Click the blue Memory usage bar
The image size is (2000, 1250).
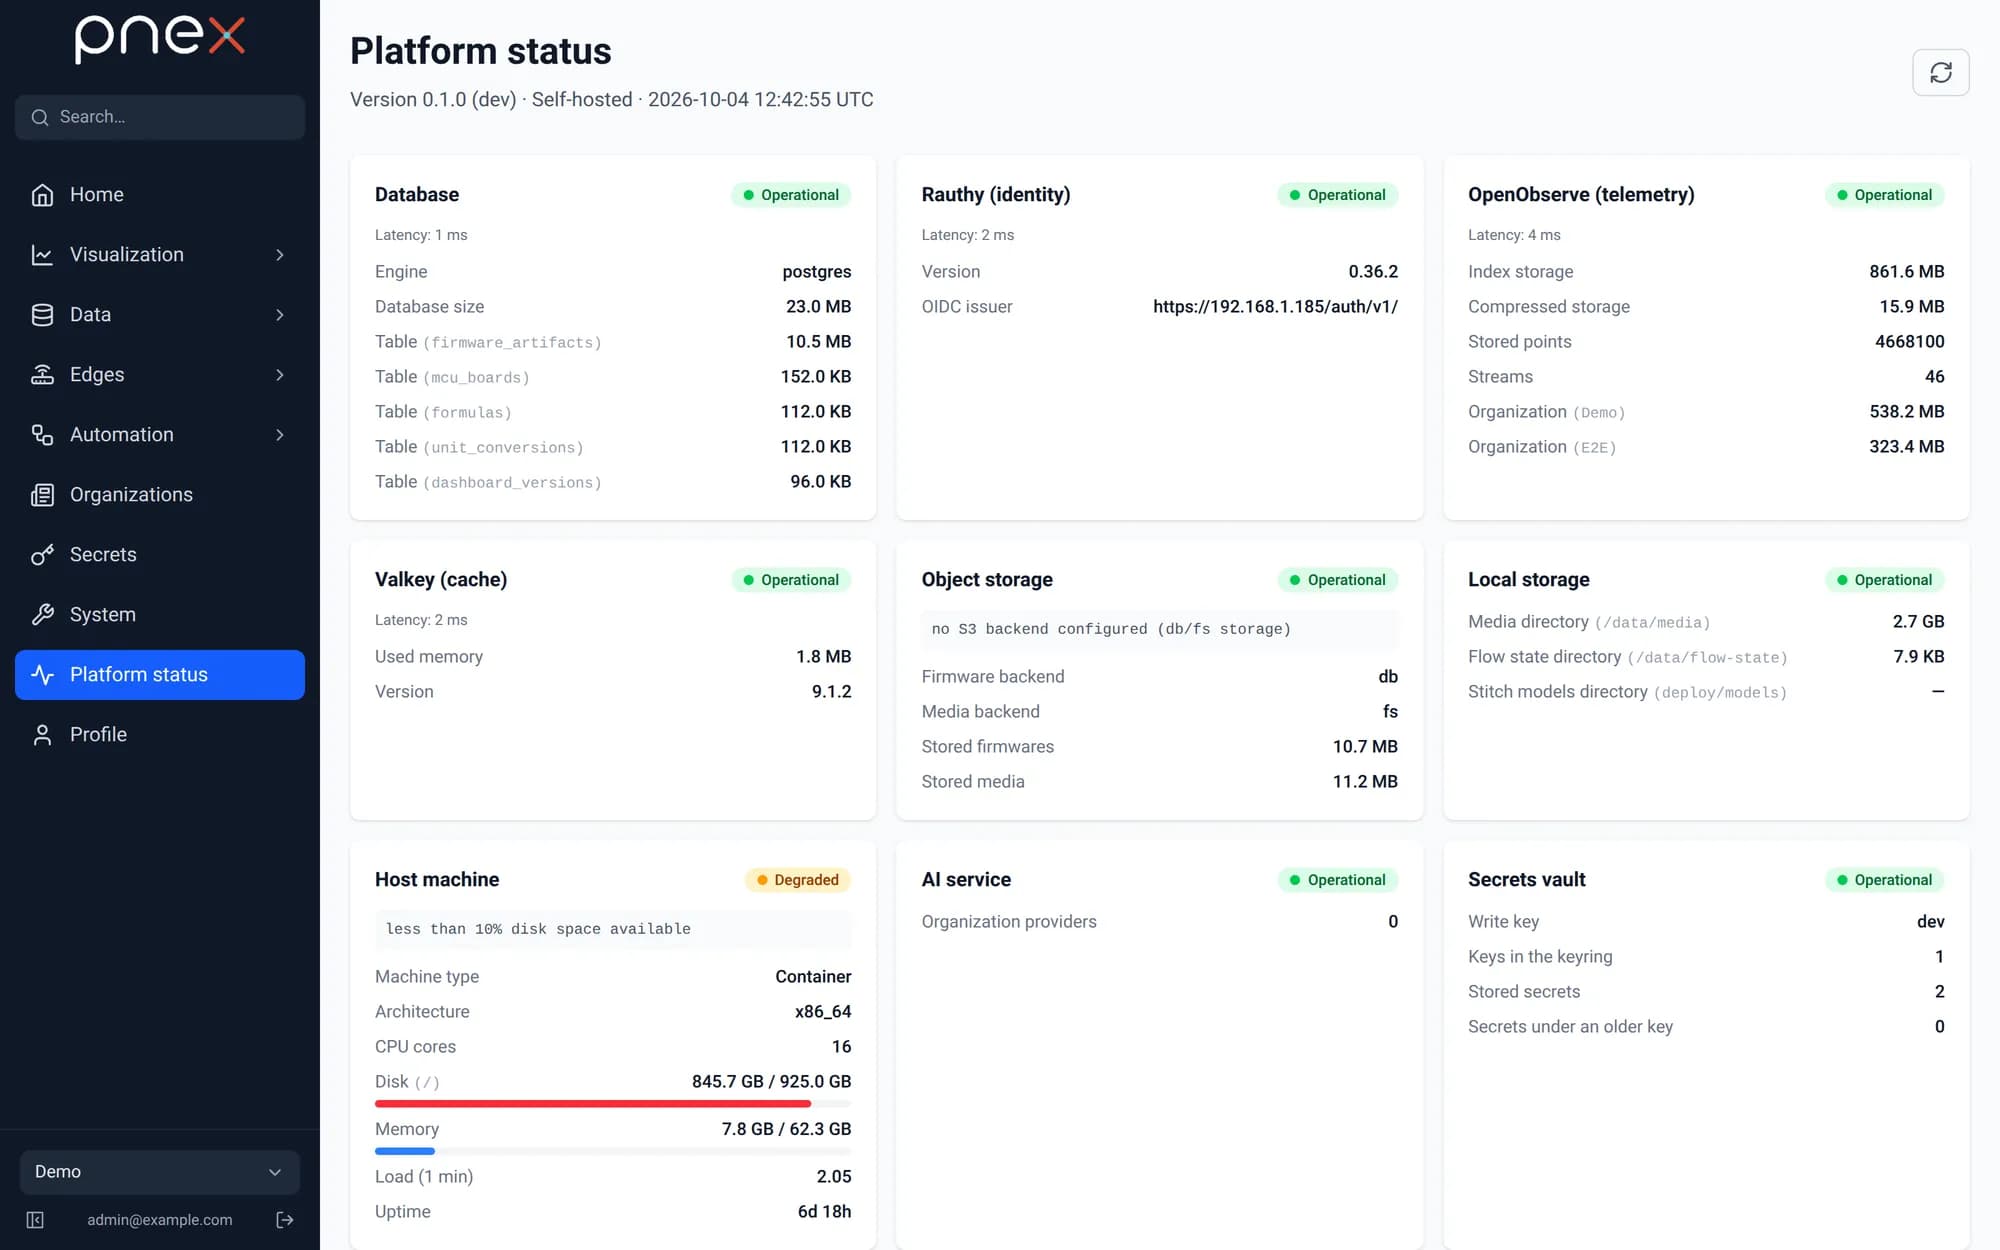pos(405,1151)
